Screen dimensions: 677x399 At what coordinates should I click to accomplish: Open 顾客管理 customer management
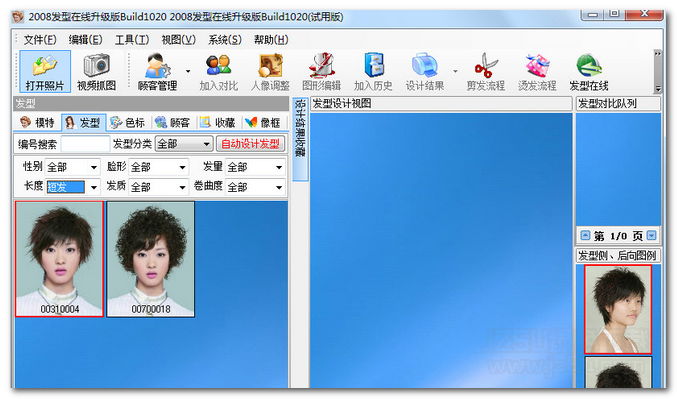pyautogui.click(x=157, y=71)
